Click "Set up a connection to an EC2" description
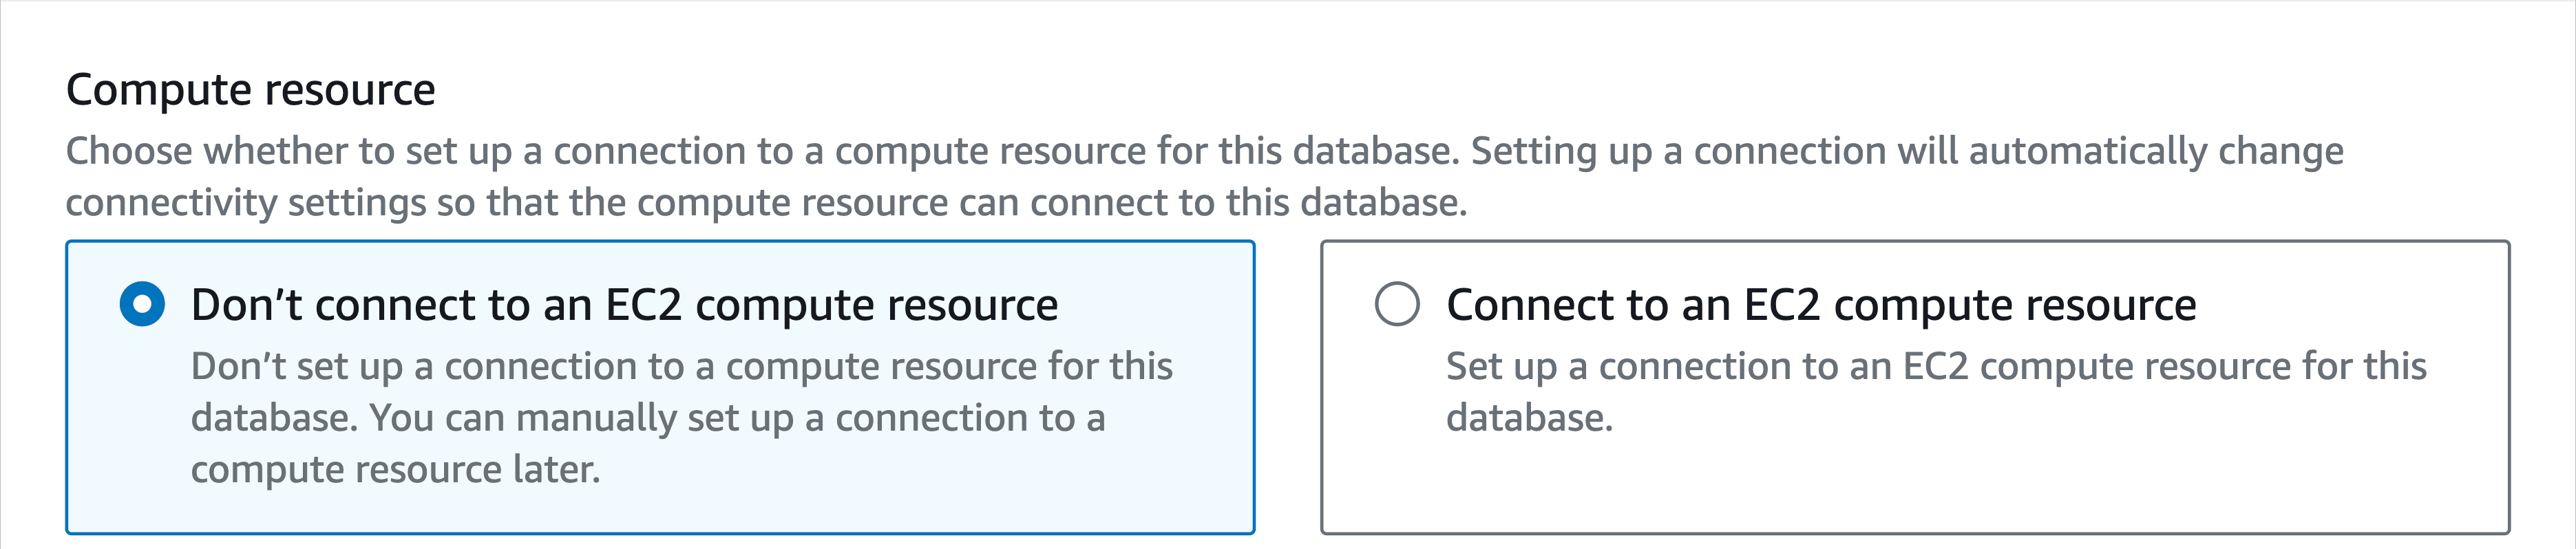Image resolution: width=2576 pixels, height=549 pixels. click(x=1935, y=366)
